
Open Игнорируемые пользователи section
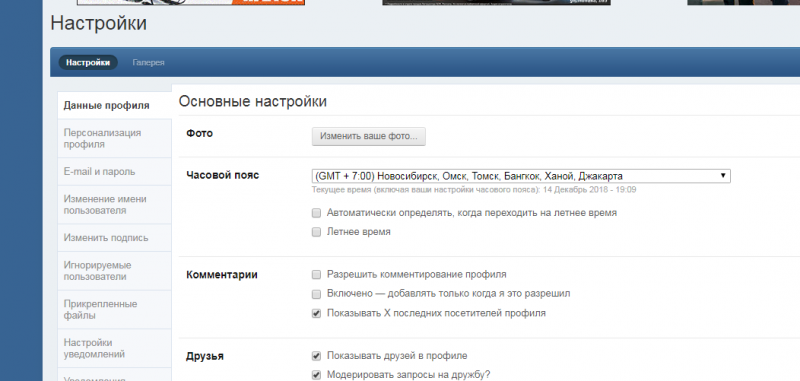[114, 271]
